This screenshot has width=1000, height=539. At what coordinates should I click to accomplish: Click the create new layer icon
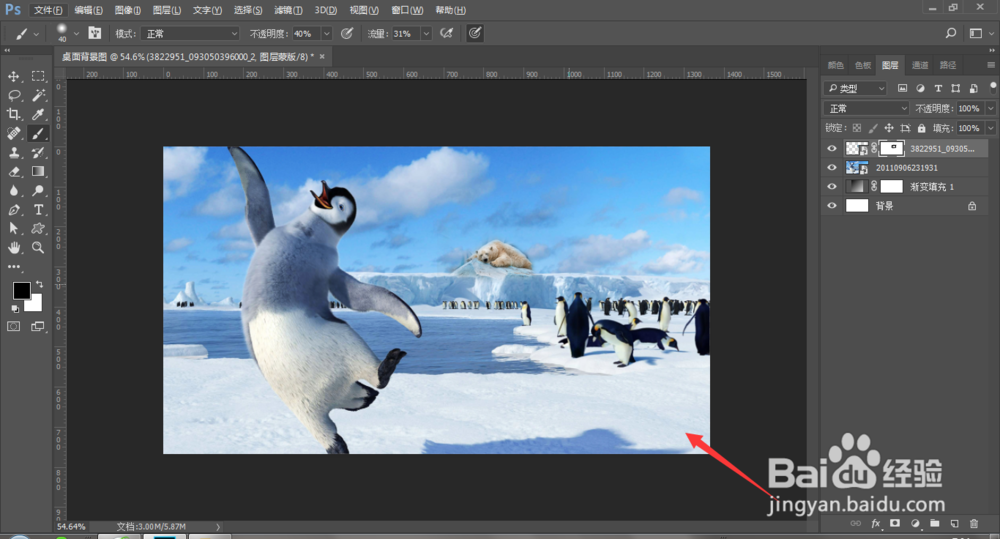point(954,524)
